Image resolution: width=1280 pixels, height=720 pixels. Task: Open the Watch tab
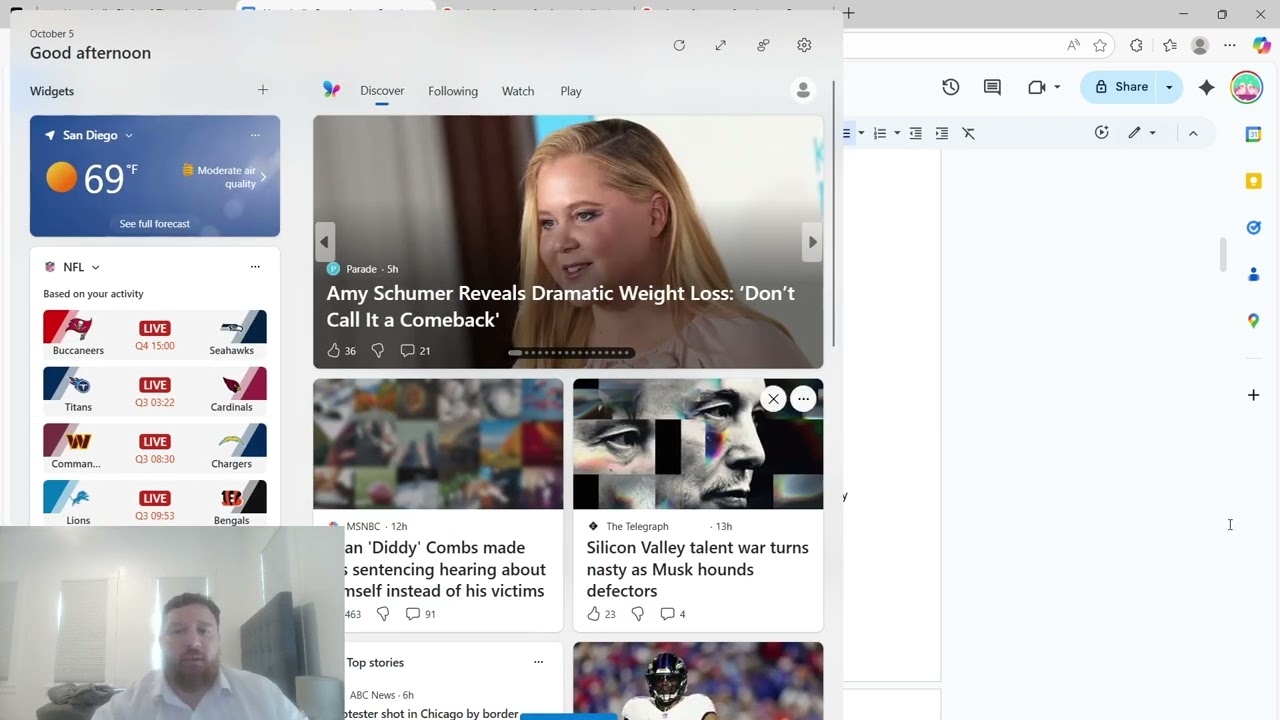pyautogui.click(x=518, y=91)
